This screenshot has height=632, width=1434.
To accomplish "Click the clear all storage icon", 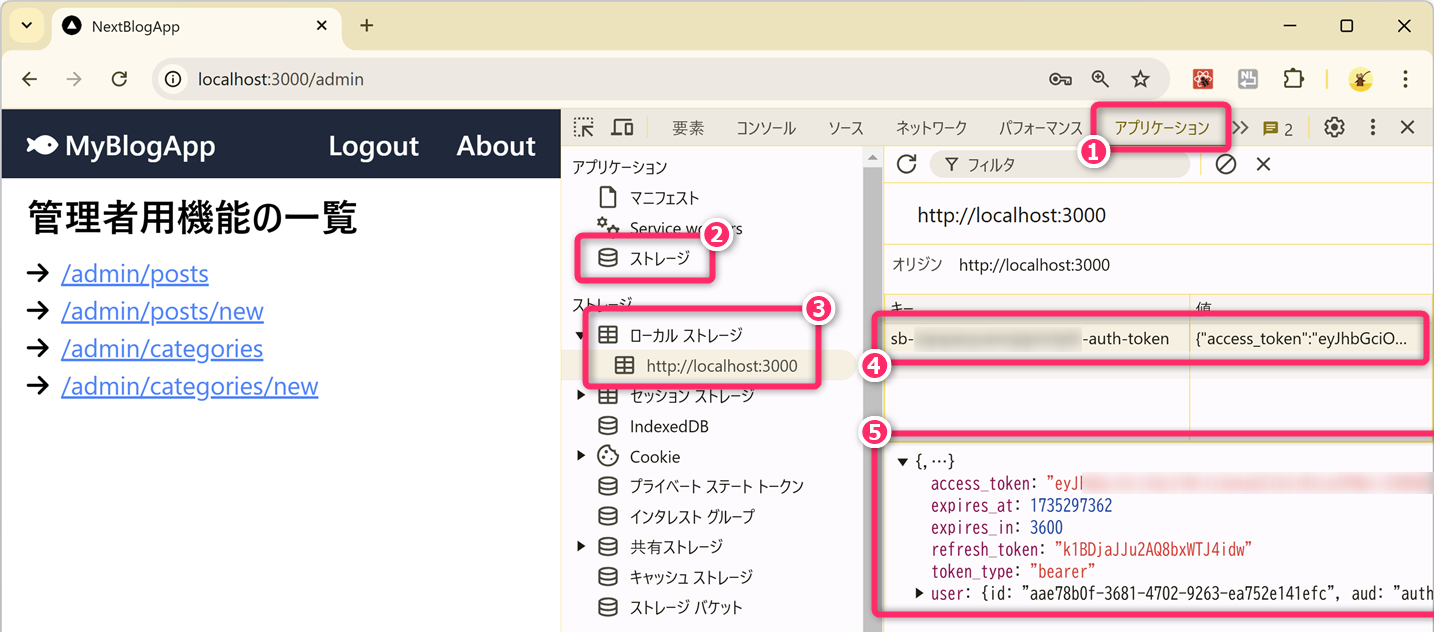I will point(1226,164).
